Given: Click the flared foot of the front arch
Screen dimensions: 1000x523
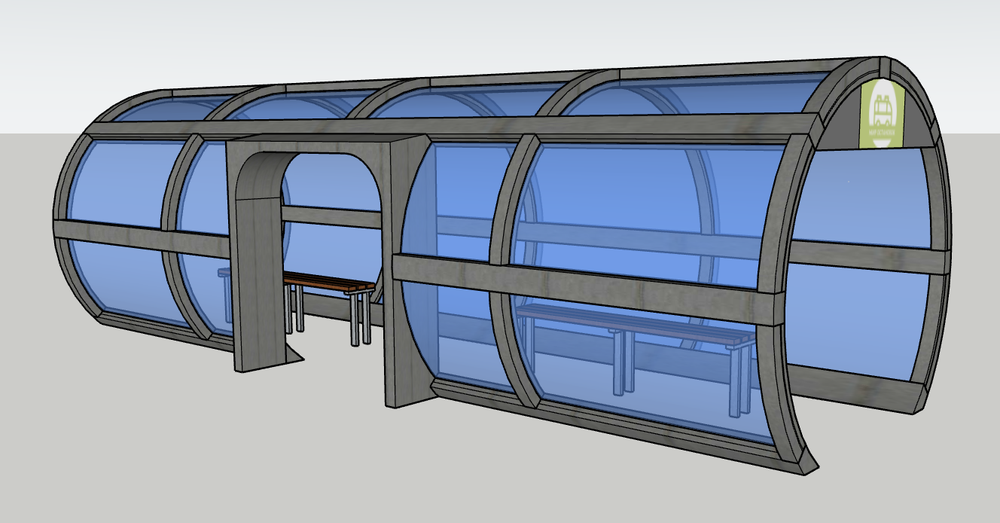Looking at the screenshot, I should (x=797, y=454).
